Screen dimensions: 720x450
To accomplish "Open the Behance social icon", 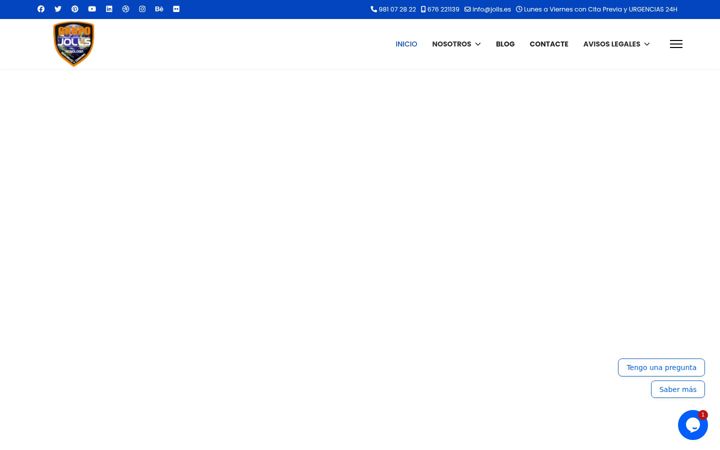I will pyautogui.click(x=159, y=9).
